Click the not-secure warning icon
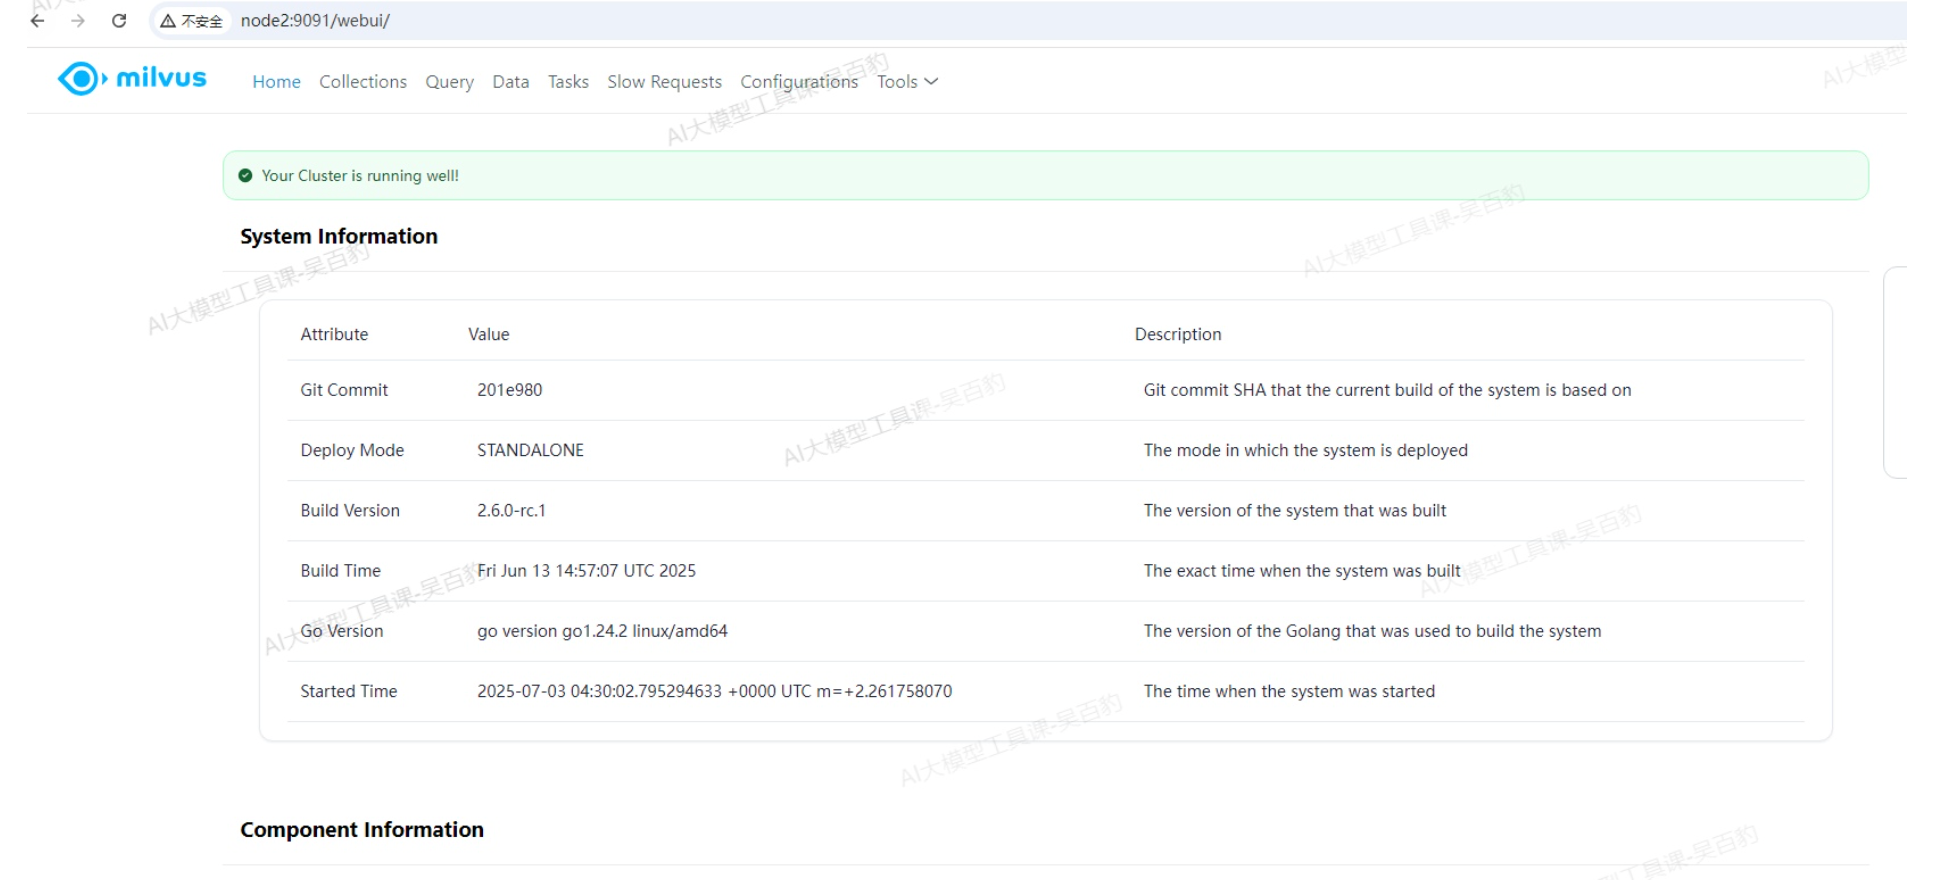 (168, 21)
